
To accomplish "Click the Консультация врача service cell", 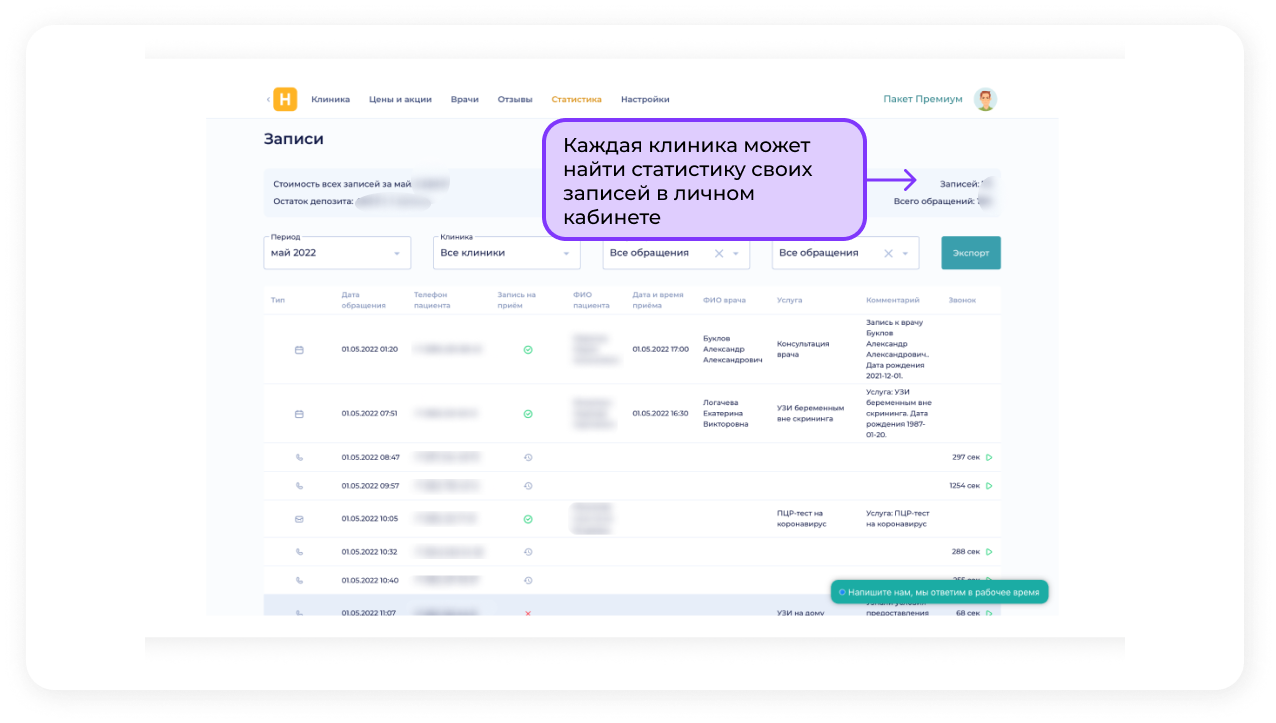I will pyautogui.click(x=803, y=349).
